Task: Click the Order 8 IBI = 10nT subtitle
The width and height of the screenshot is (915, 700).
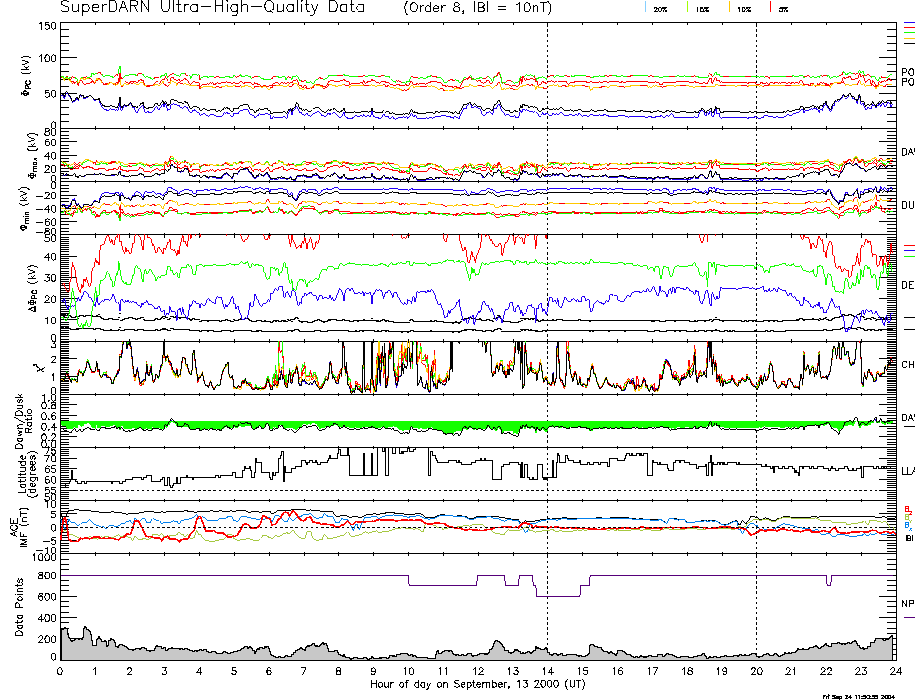Action: click(x=488, y=8)
